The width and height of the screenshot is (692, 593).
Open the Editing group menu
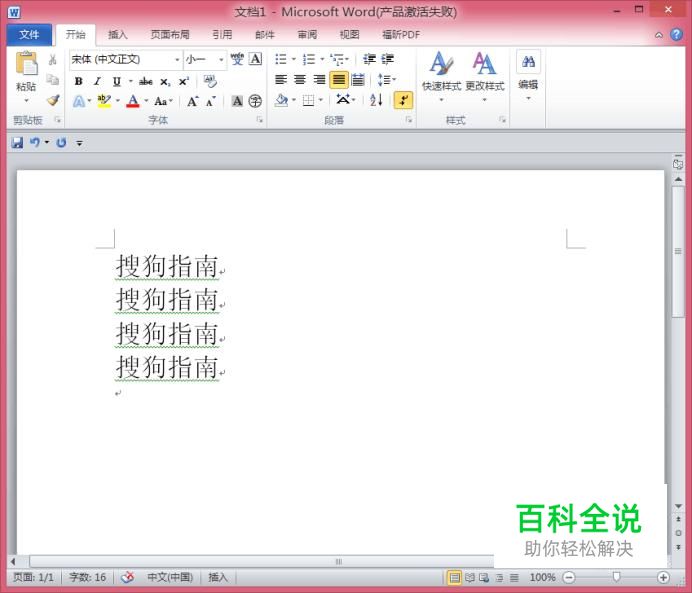pyautogui.click(x=528, y=76)
